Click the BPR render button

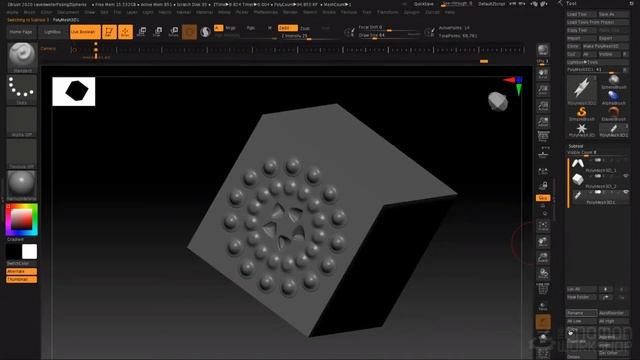pyautogui.click(x=543, y=51)
